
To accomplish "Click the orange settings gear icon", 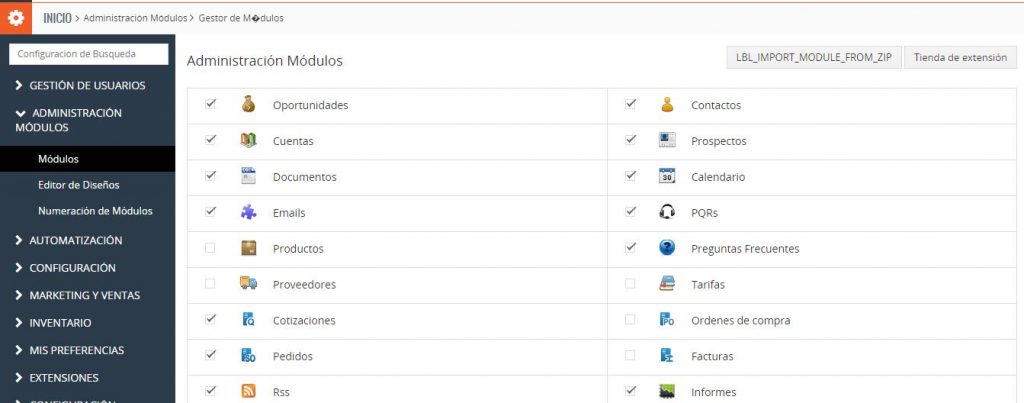I will (16, 17).
